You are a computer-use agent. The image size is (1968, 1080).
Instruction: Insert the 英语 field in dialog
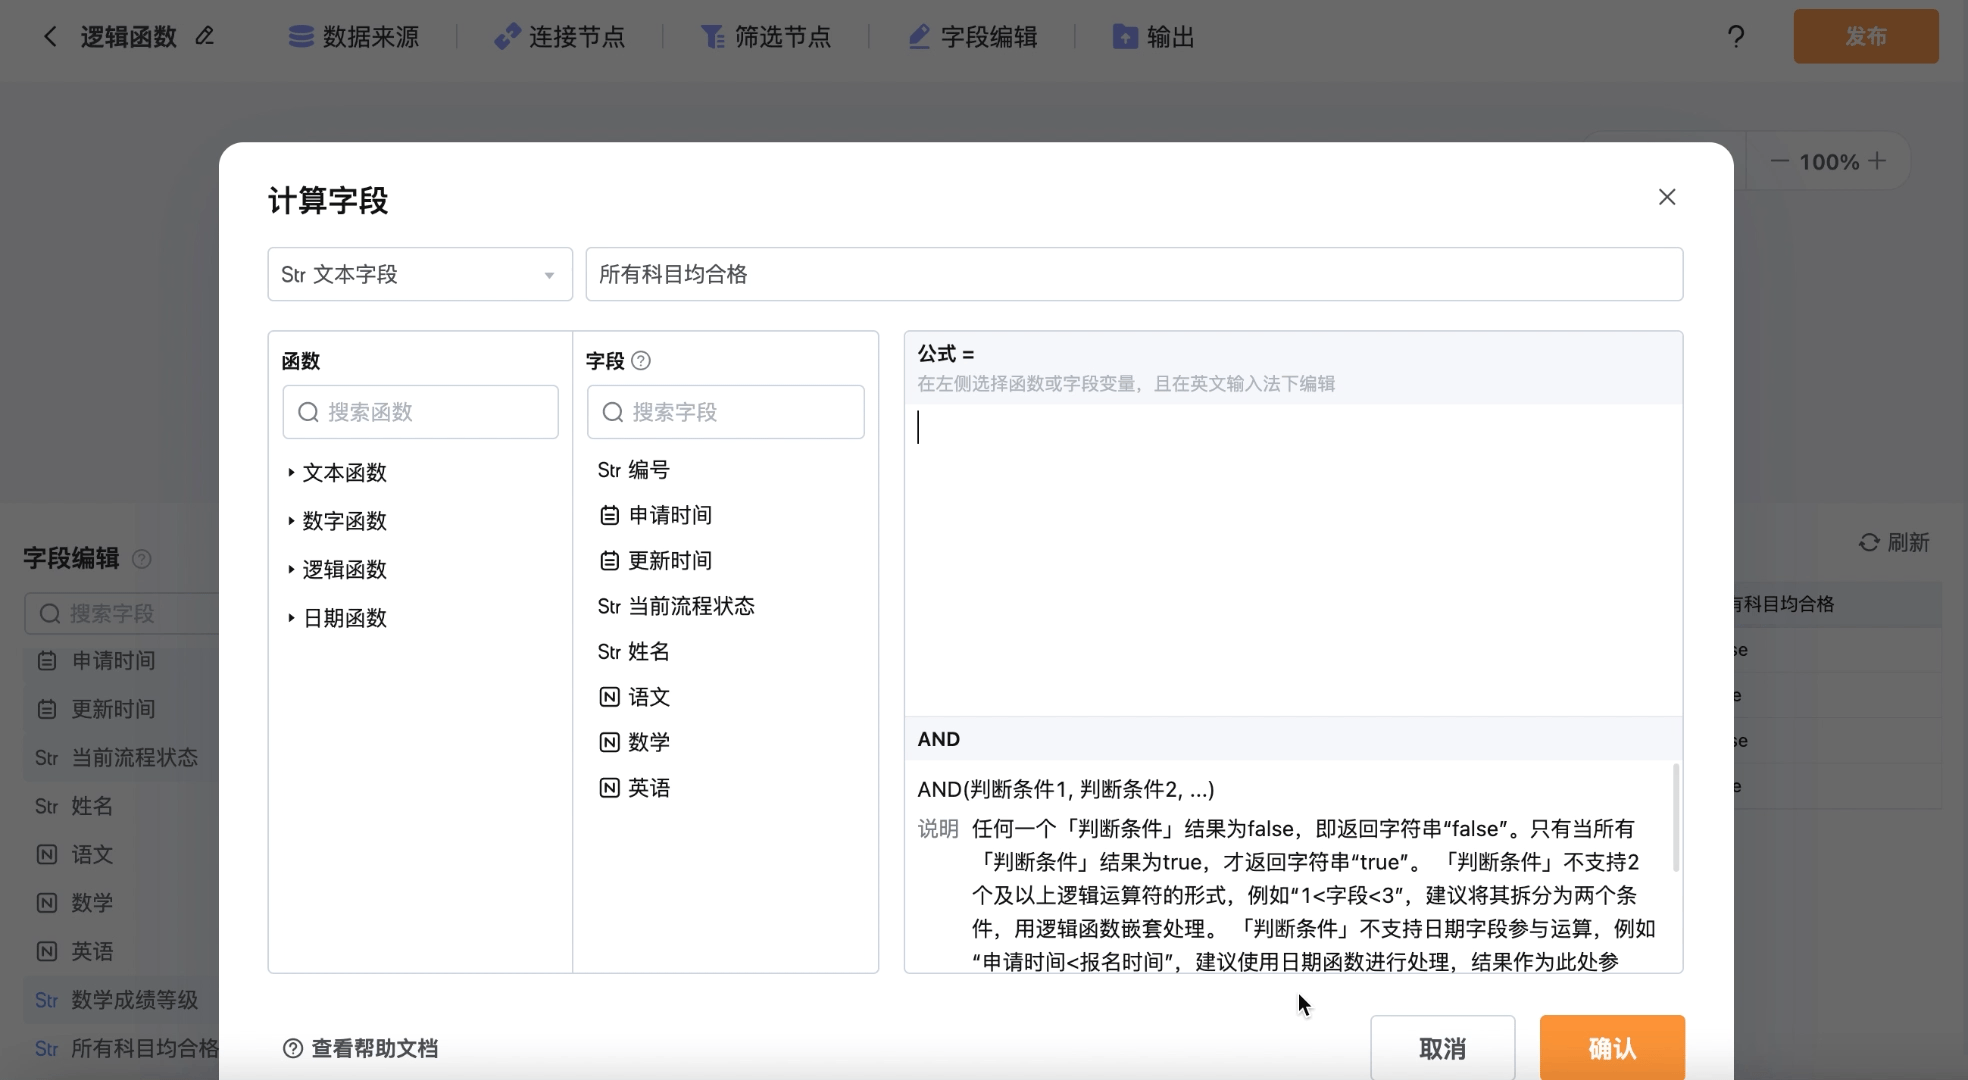pos(634,788)
